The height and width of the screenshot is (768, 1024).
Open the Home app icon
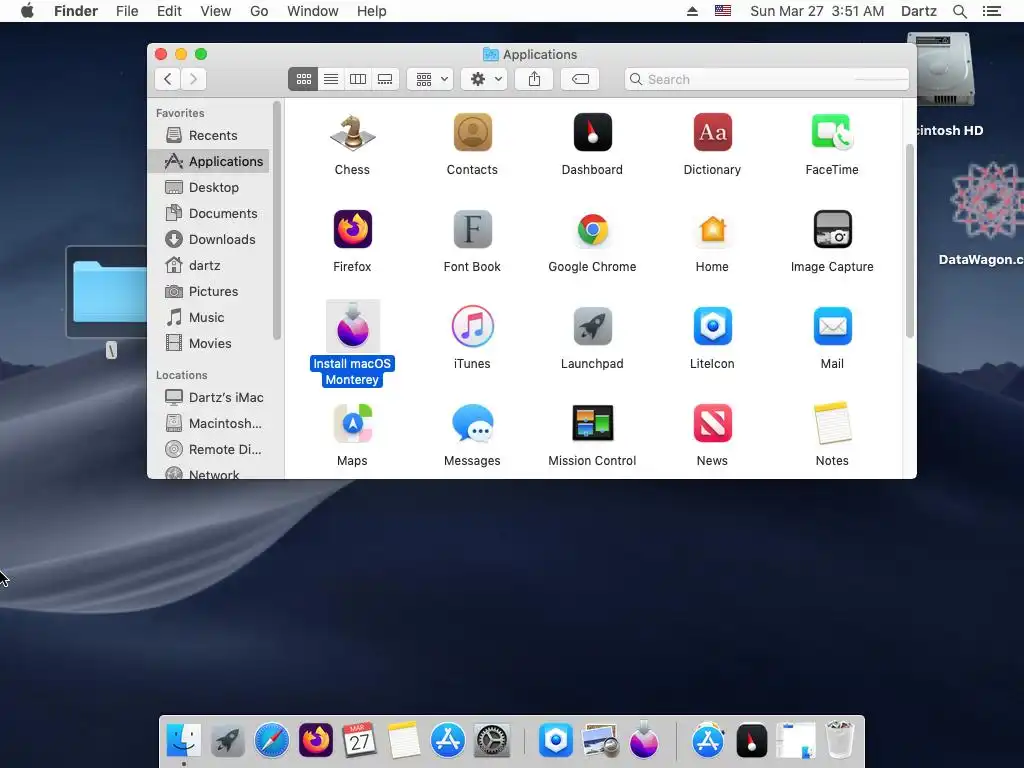click(712, 229)
